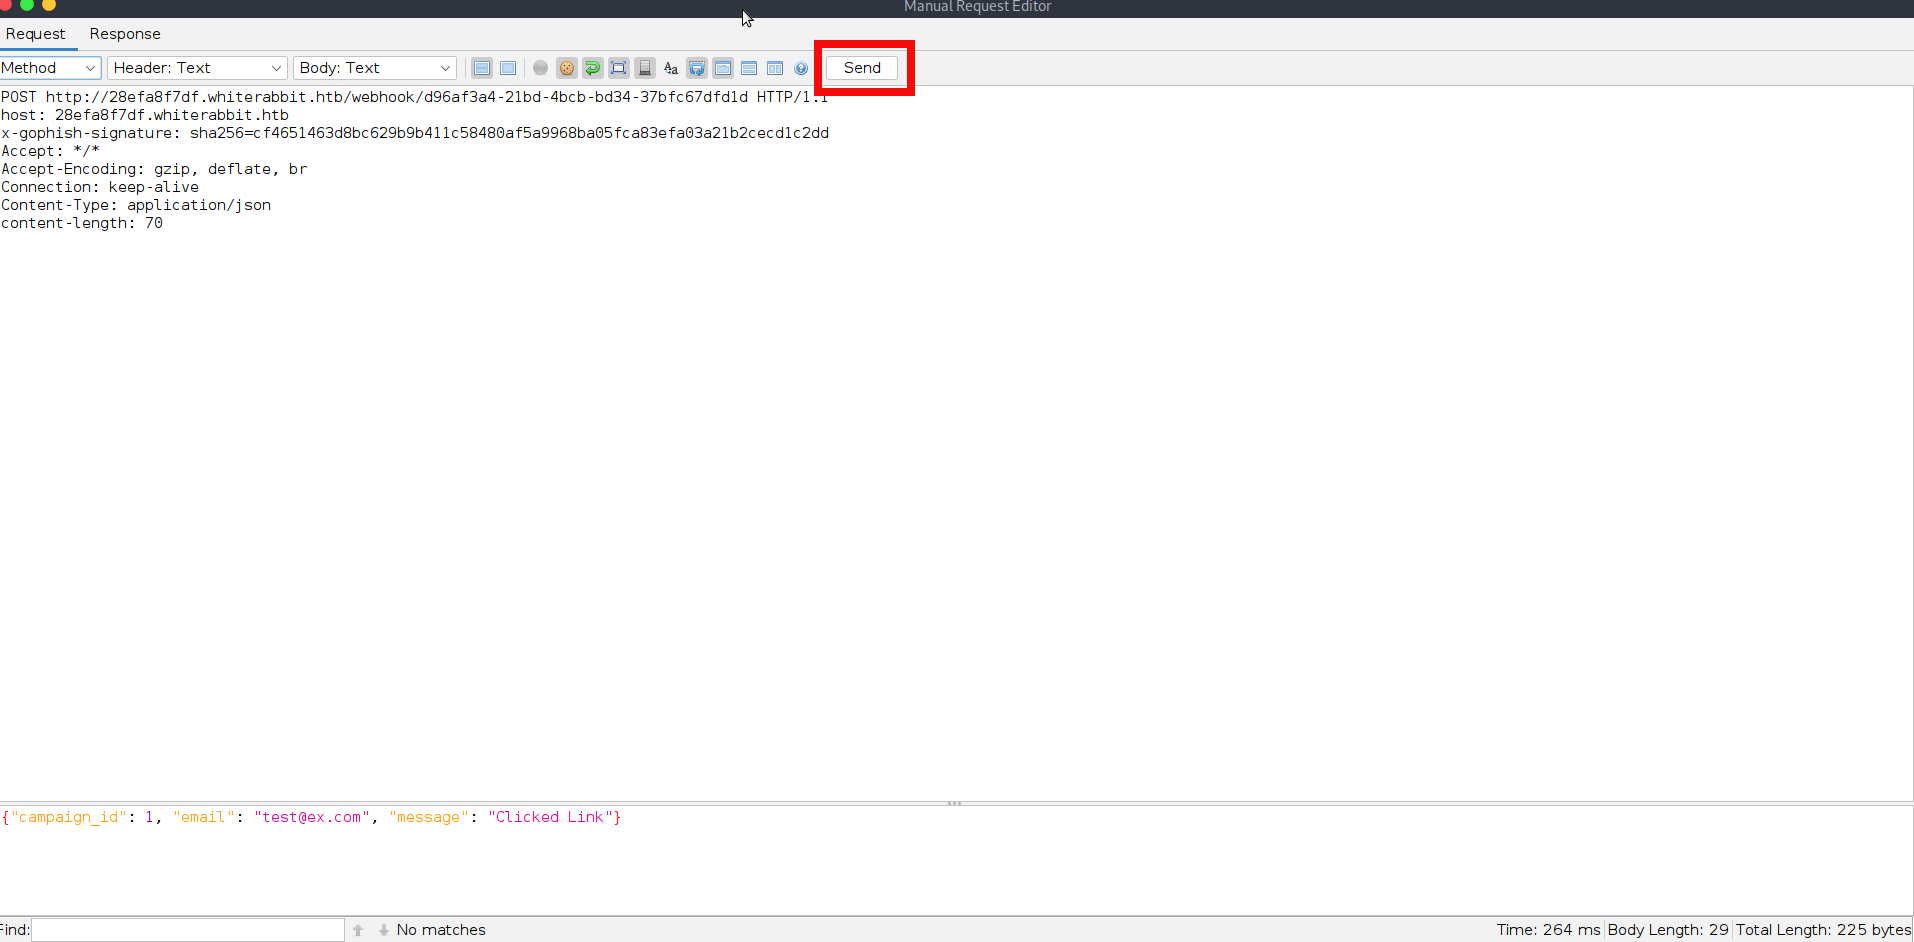
Task: Switch to the Request tab
Action: [x=36, y=34]
